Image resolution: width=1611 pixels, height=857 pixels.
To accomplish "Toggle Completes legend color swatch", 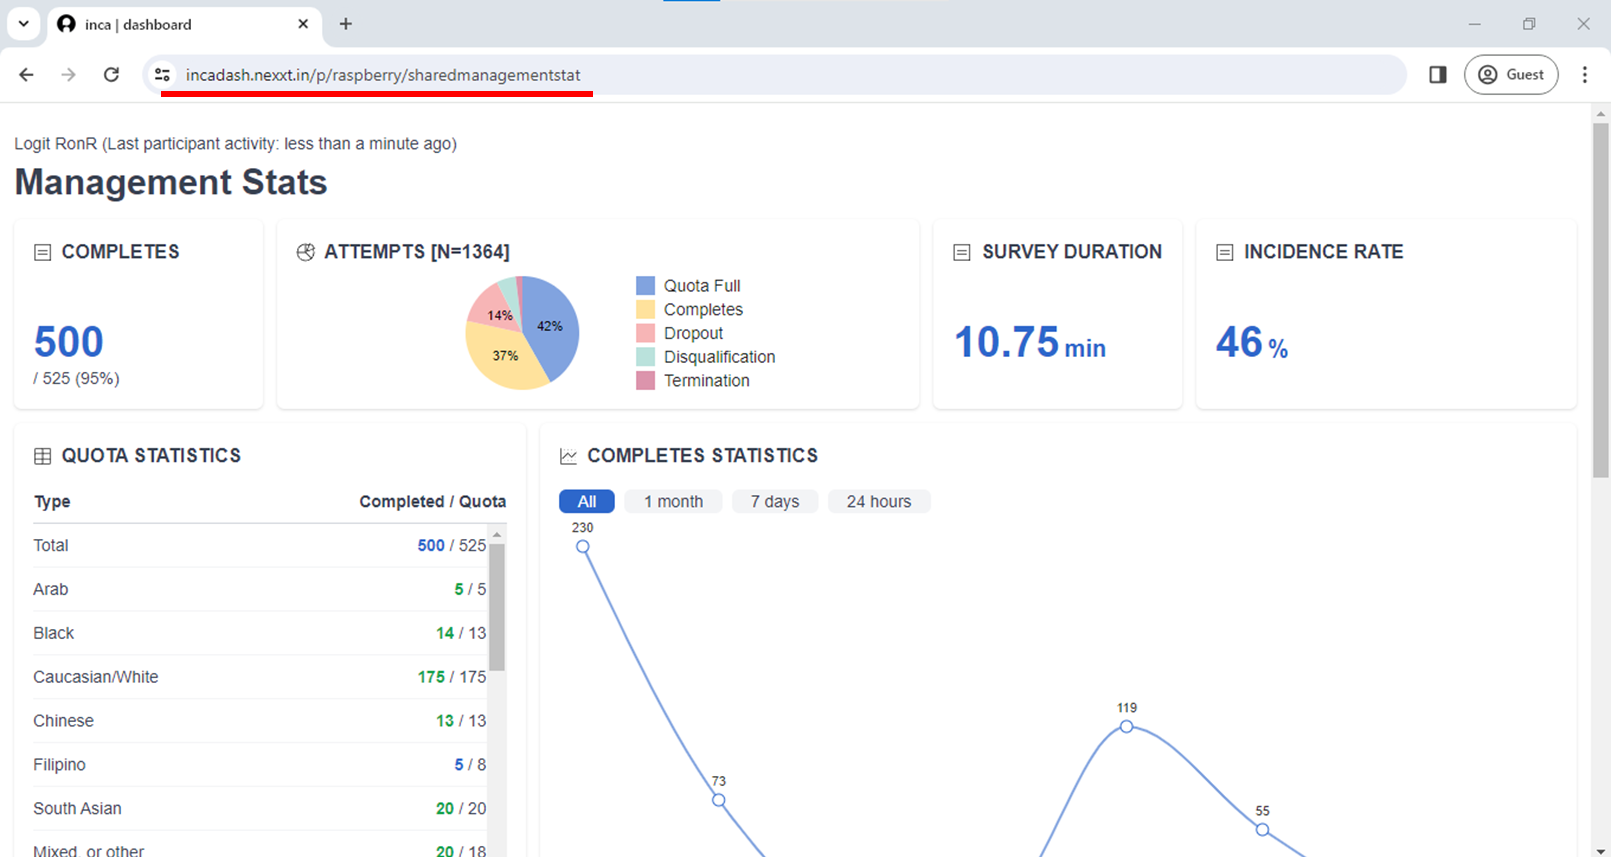I will pyautogui.click(x=646, y=310).
